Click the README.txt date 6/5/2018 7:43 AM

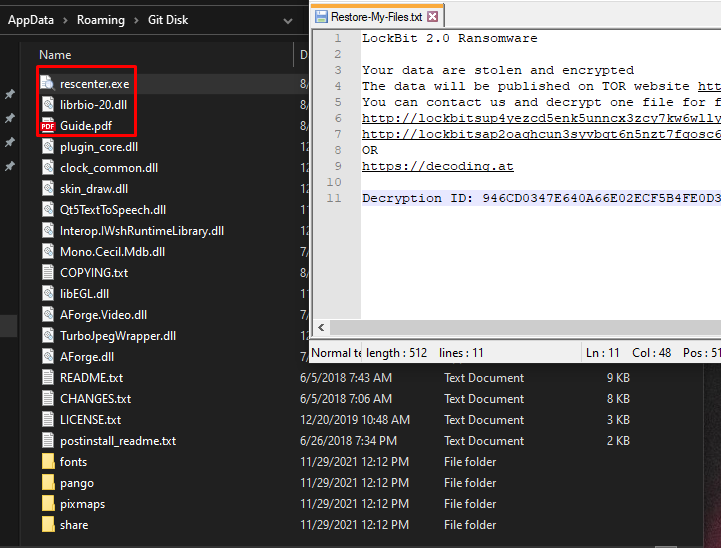(x=346, y=378)
